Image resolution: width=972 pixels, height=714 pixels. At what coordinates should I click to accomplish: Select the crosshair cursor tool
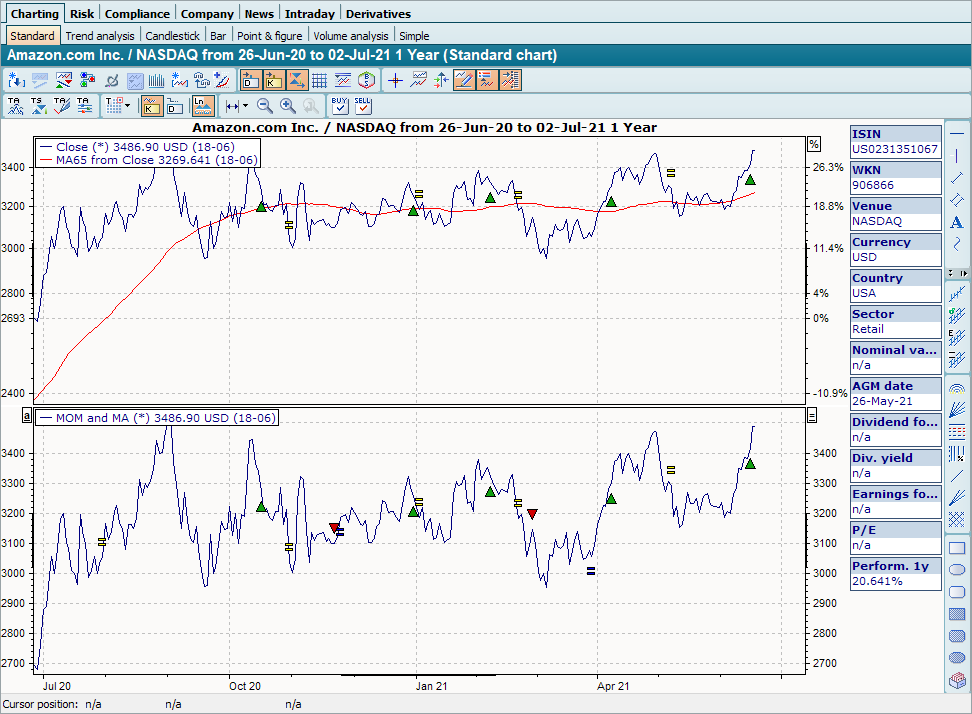click(x=395, y=81)
